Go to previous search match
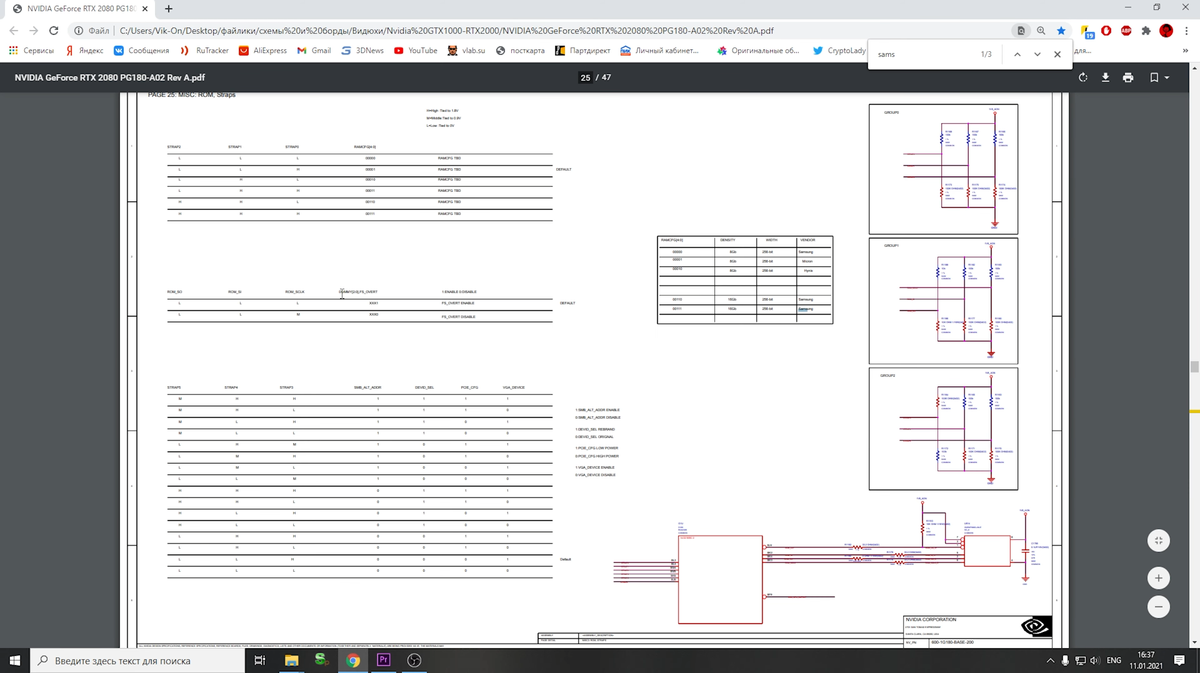 [1017, 54]
